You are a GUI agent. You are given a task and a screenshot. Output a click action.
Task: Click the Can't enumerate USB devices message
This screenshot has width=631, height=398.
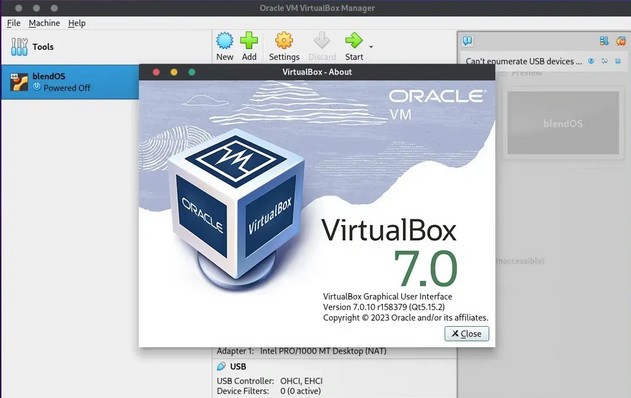pyautogui.click(x=524, y=61)
